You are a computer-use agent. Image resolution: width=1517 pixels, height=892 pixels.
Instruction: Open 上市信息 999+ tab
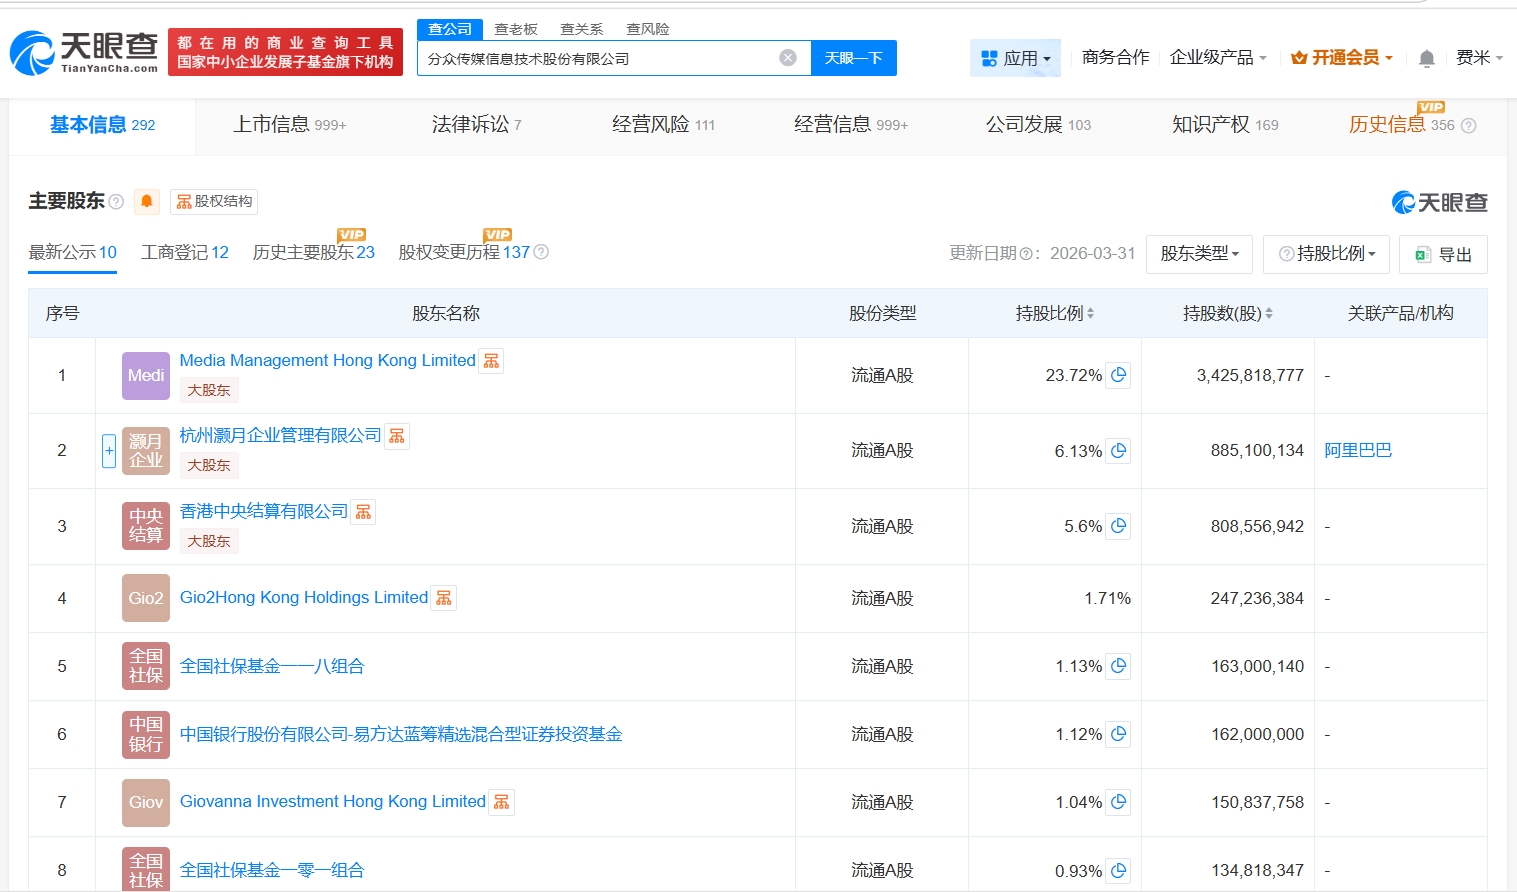click(x=290, y=125)
